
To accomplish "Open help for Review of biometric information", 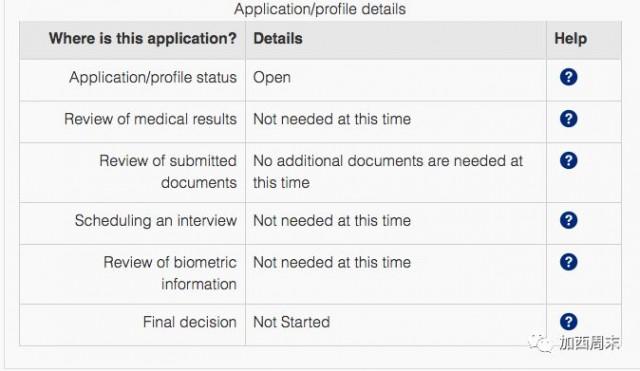I will (569, 262).
